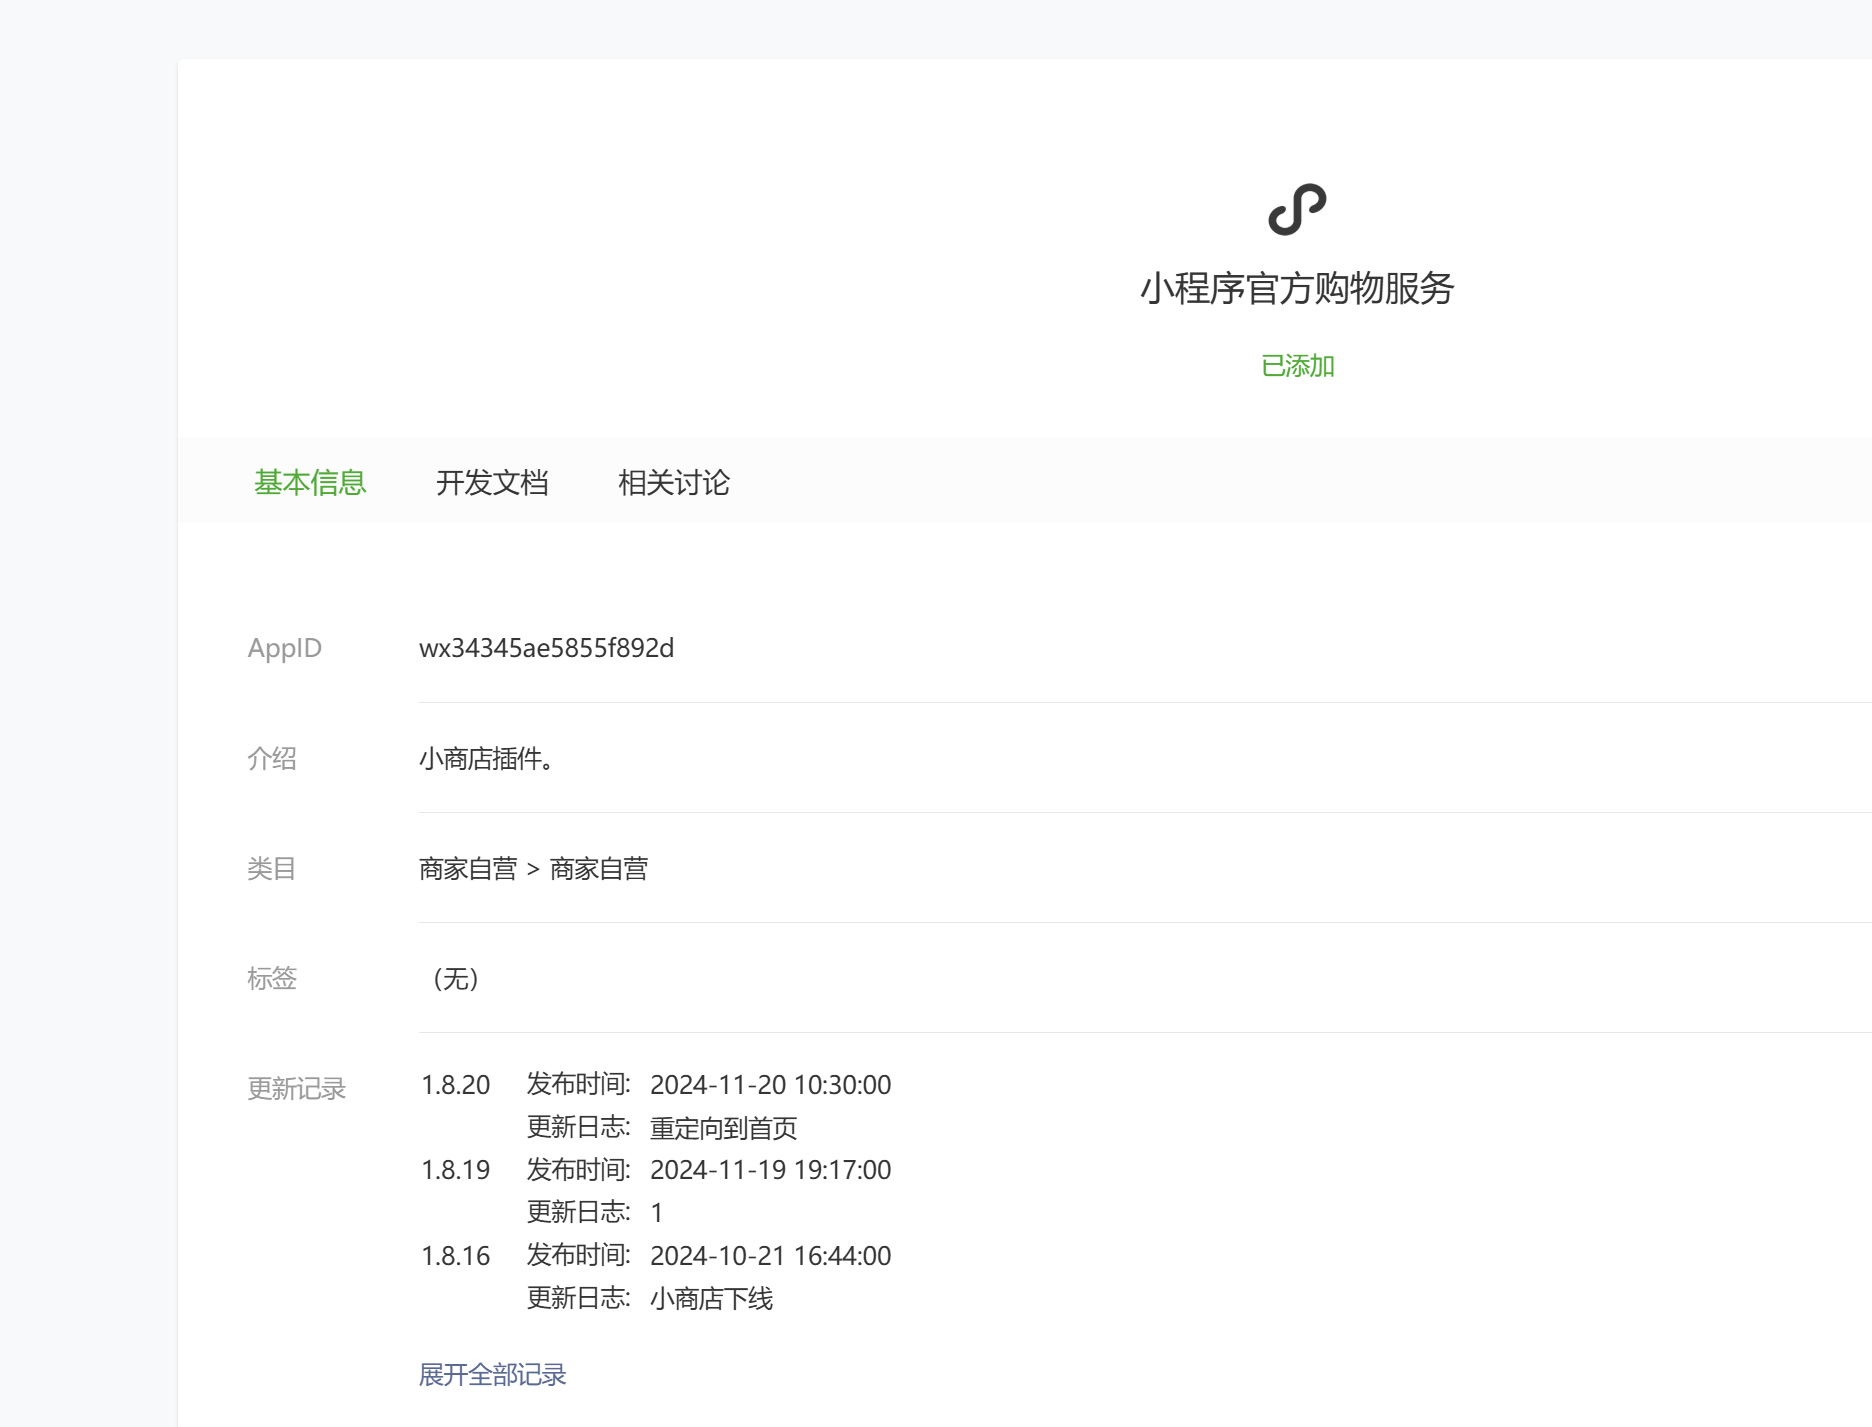This screenshot has width=1872, height=1427.
Task: Click the mini program plugin logo icon
Action: [x=1297, y=209]
